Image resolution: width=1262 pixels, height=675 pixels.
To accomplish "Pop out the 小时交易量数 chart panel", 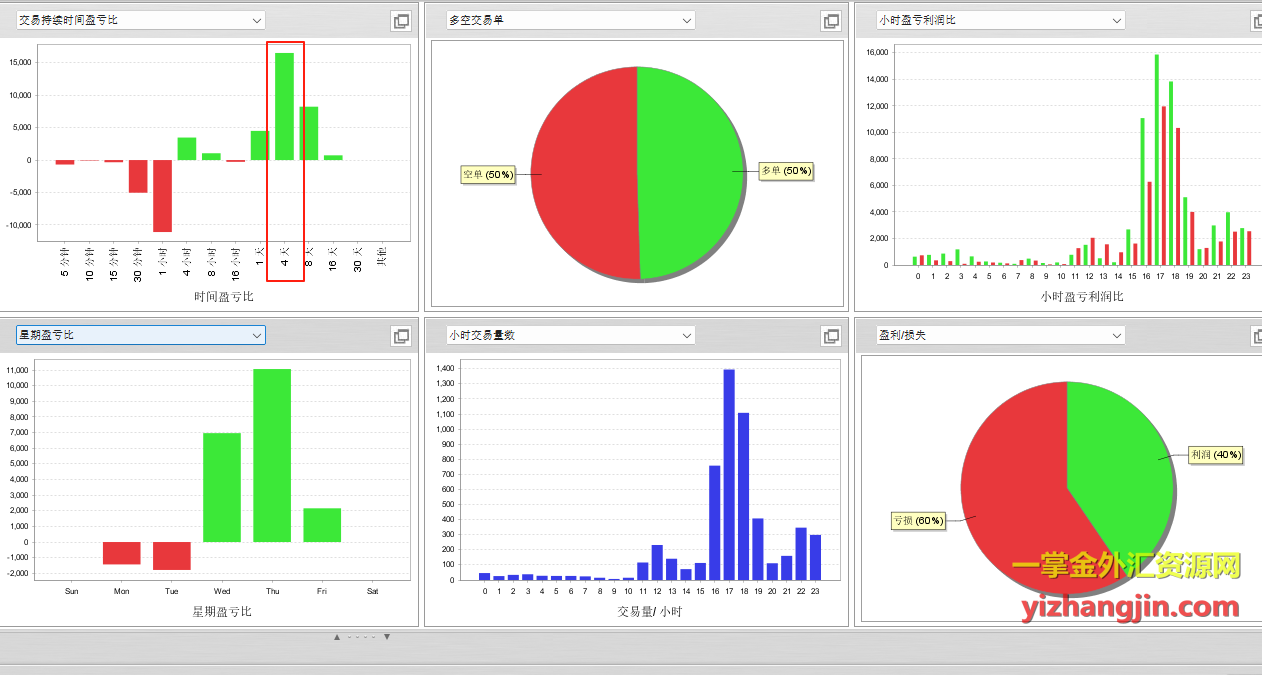I will click(x=830, y=336).
